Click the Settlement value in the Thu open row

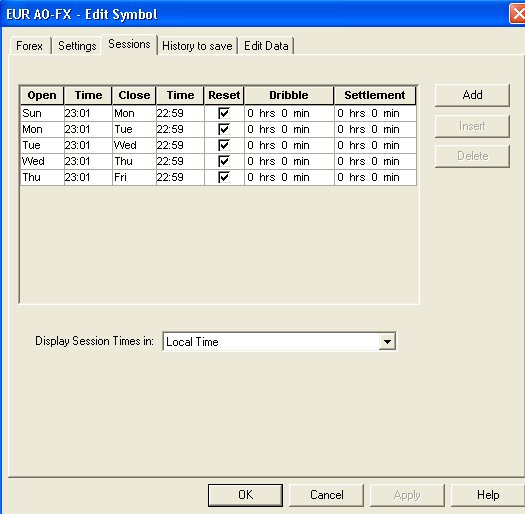click(375, 177)
